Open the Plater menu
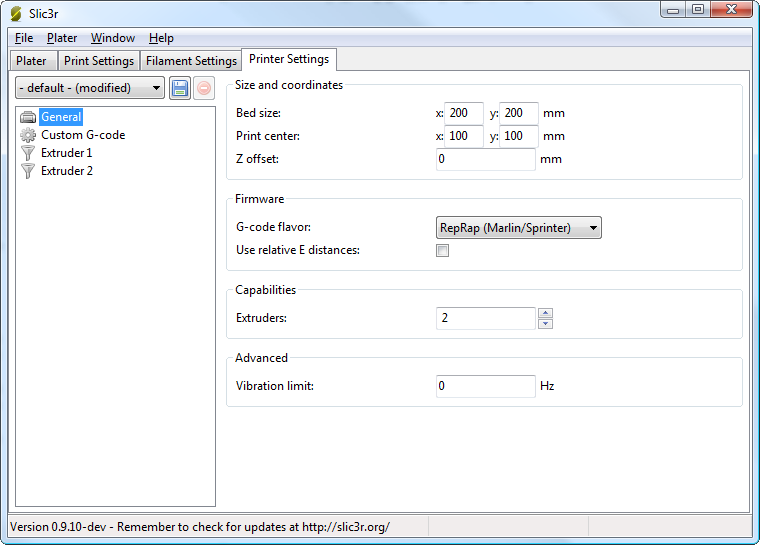This screenshot has width=760, height=545. tap(62, 38)
